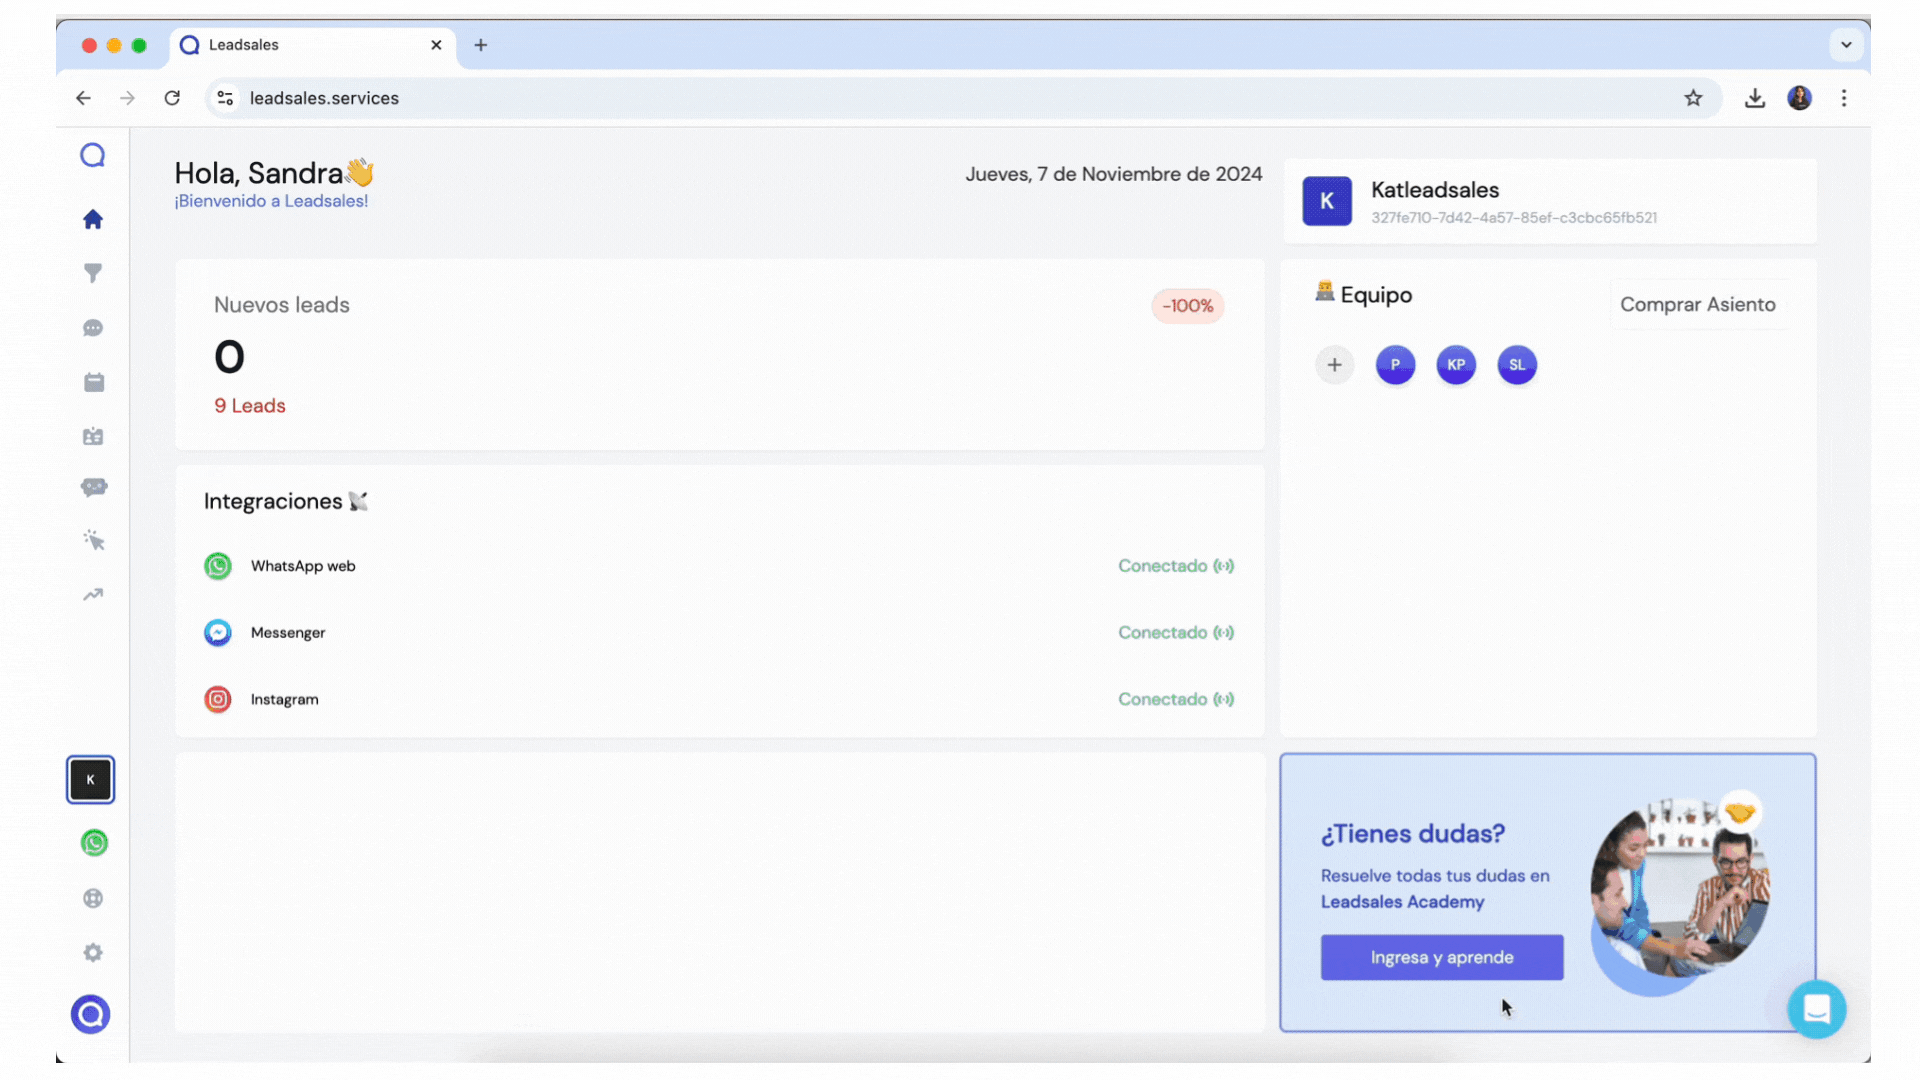Screen dimensions: 1920x1080
Task: Click the -100% change badge
Action: click(1188, 306)
